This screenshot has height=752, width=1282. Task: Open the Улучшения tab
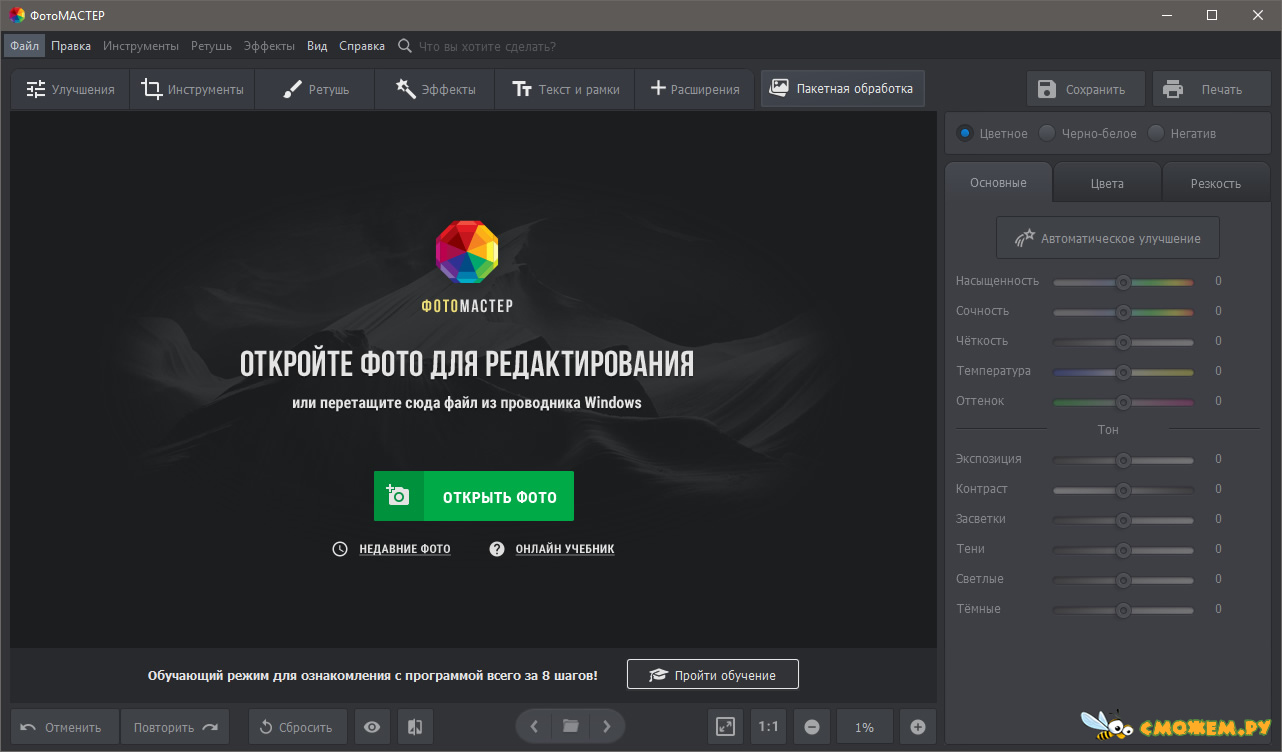70,89
